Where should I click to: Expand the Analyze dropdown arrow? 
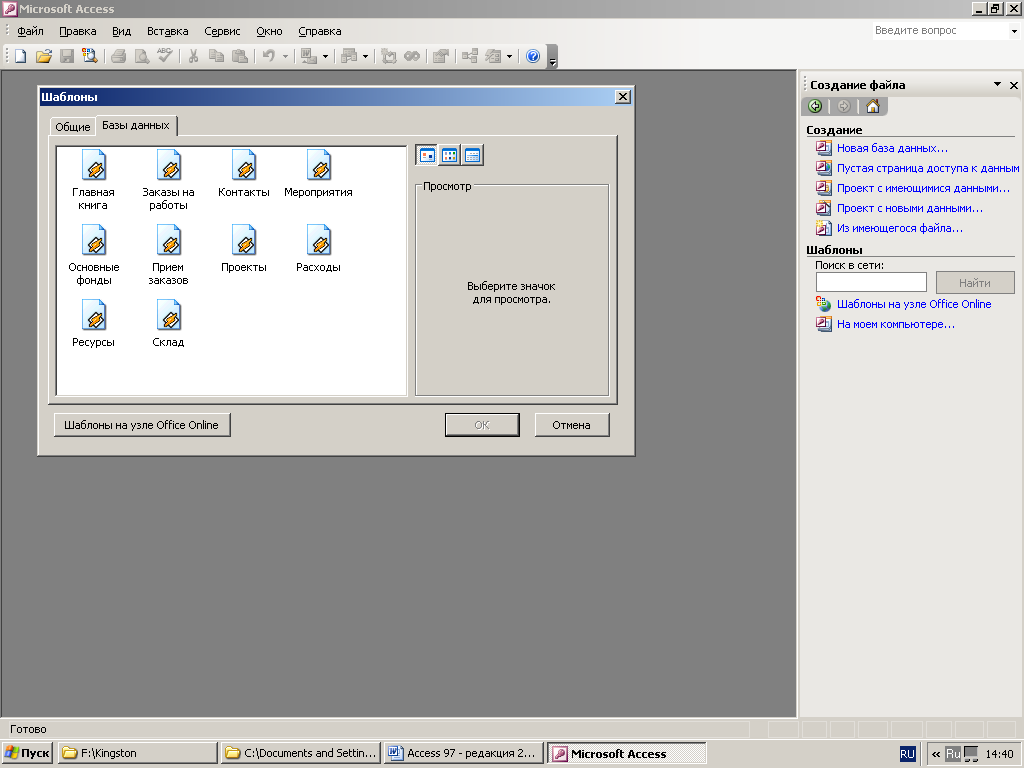point(365,56)
